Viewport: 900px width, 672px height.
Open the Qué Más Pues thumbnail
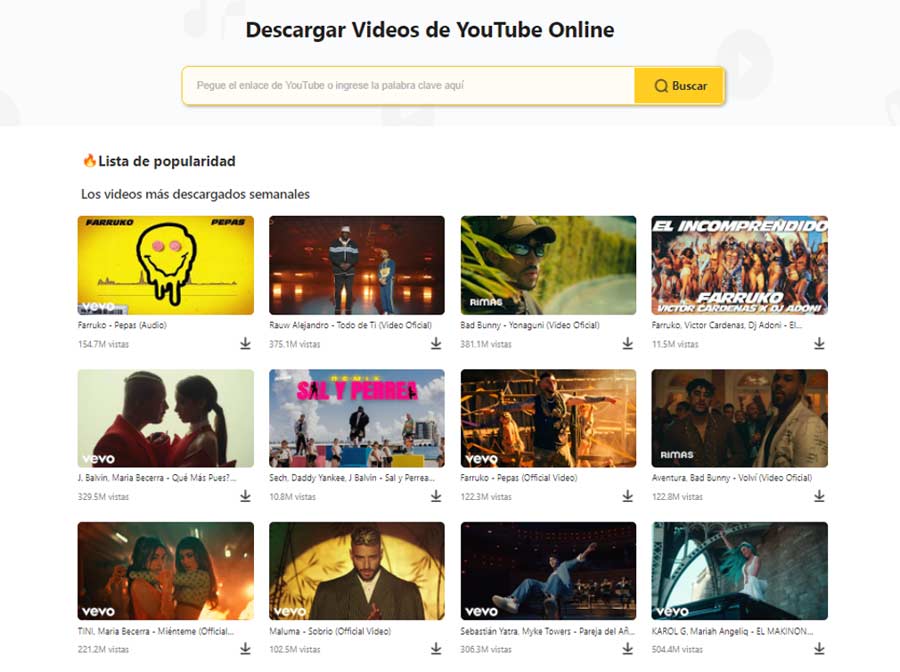pos(166,418)
